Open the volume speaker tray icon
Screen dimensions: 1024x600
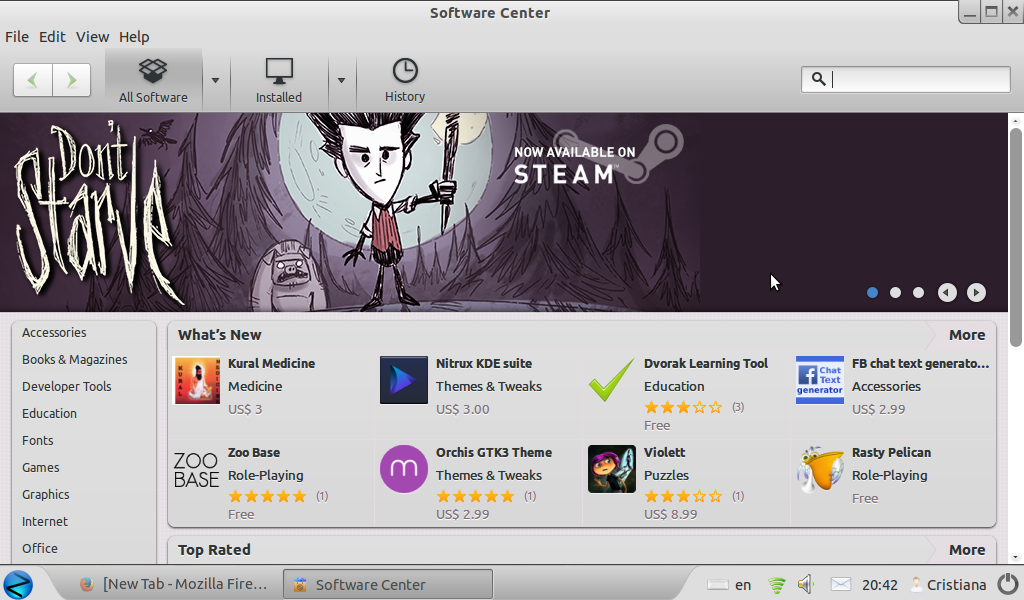(805, 584)
